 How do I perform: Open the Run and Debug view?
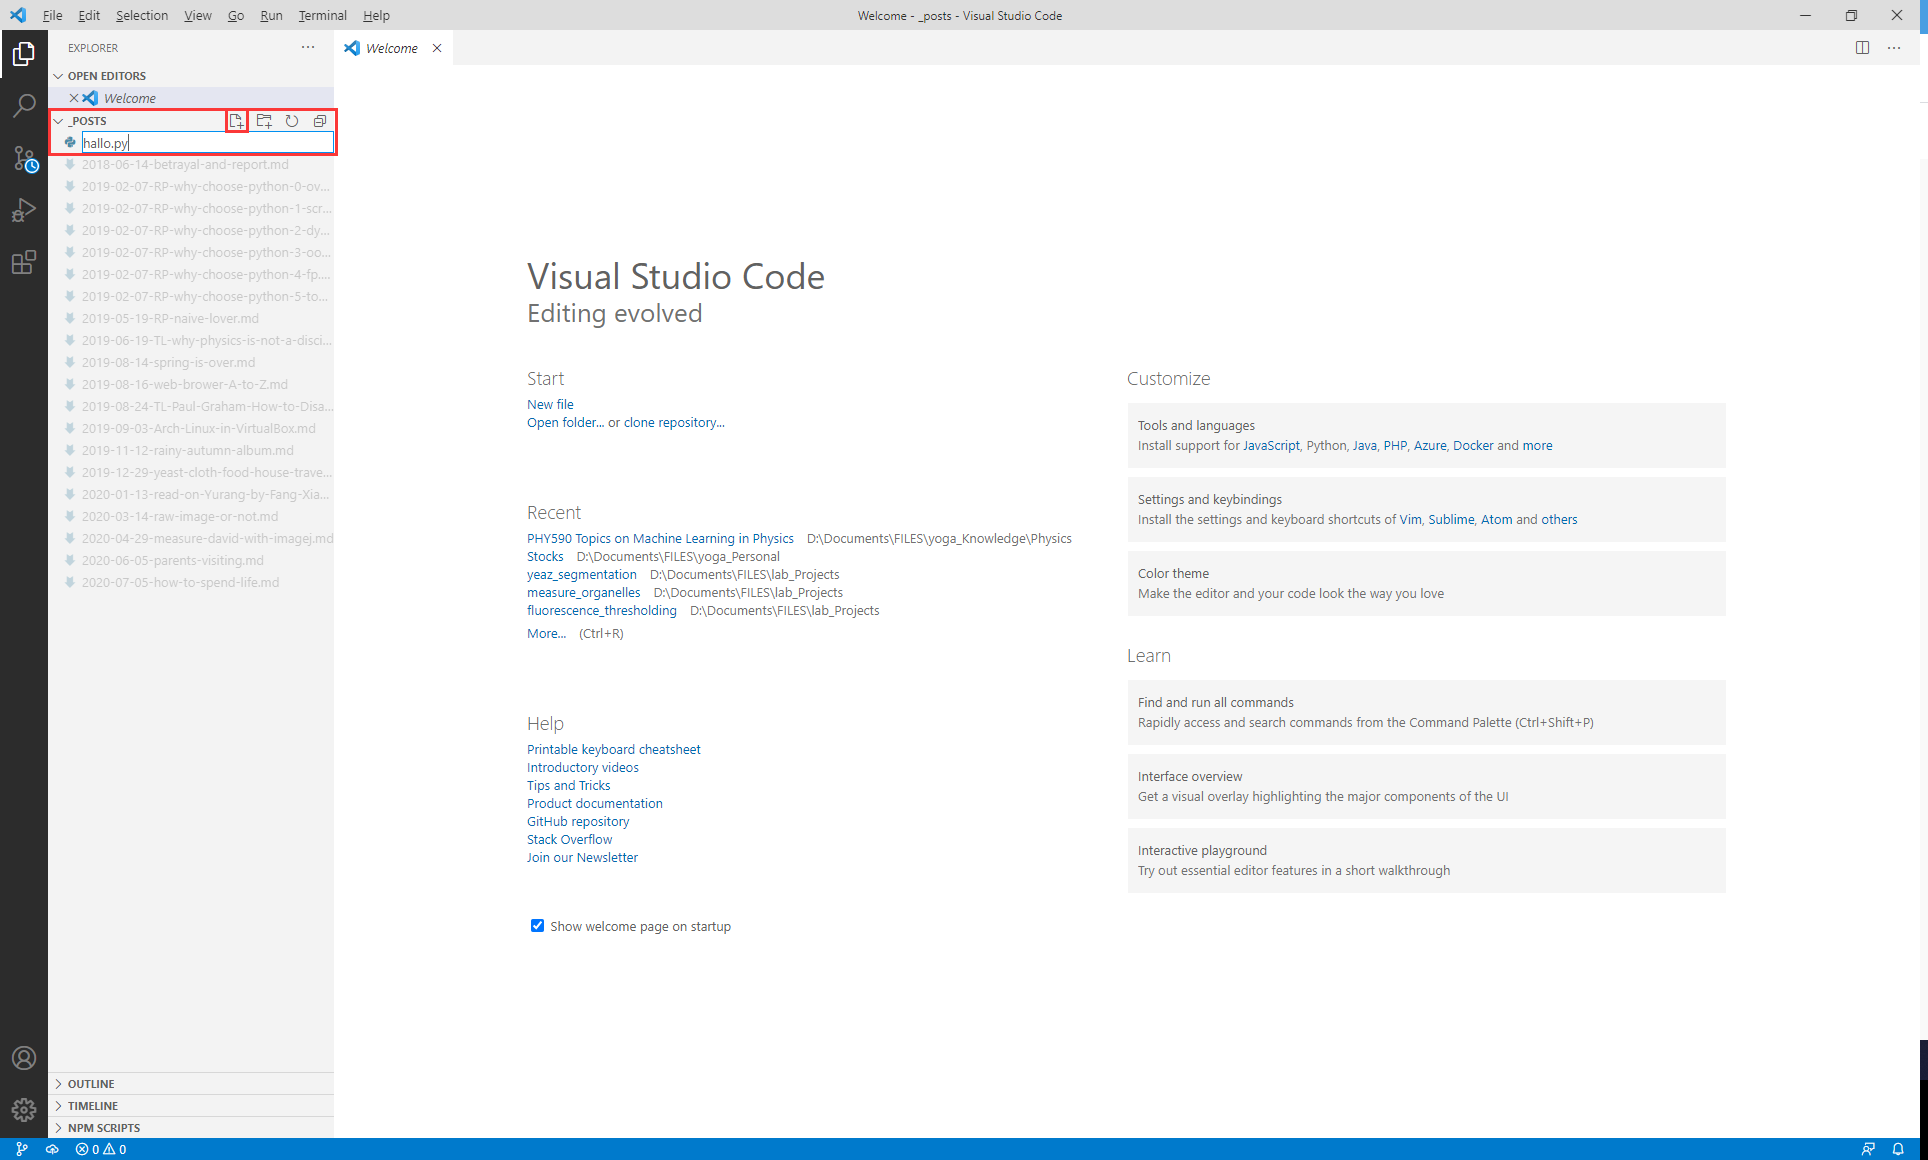[x=24, y=210]
